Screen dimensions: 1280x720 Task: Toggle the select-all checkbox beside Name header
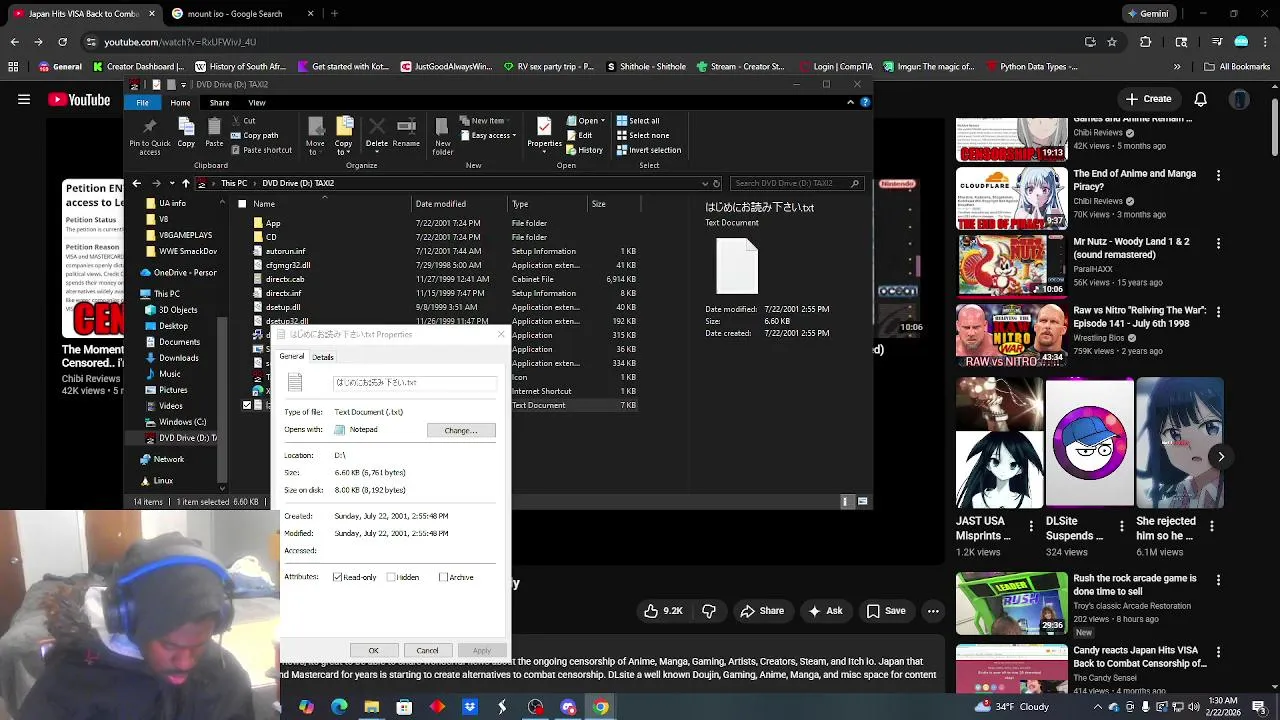pyautogui.click(x=242, y=204)
